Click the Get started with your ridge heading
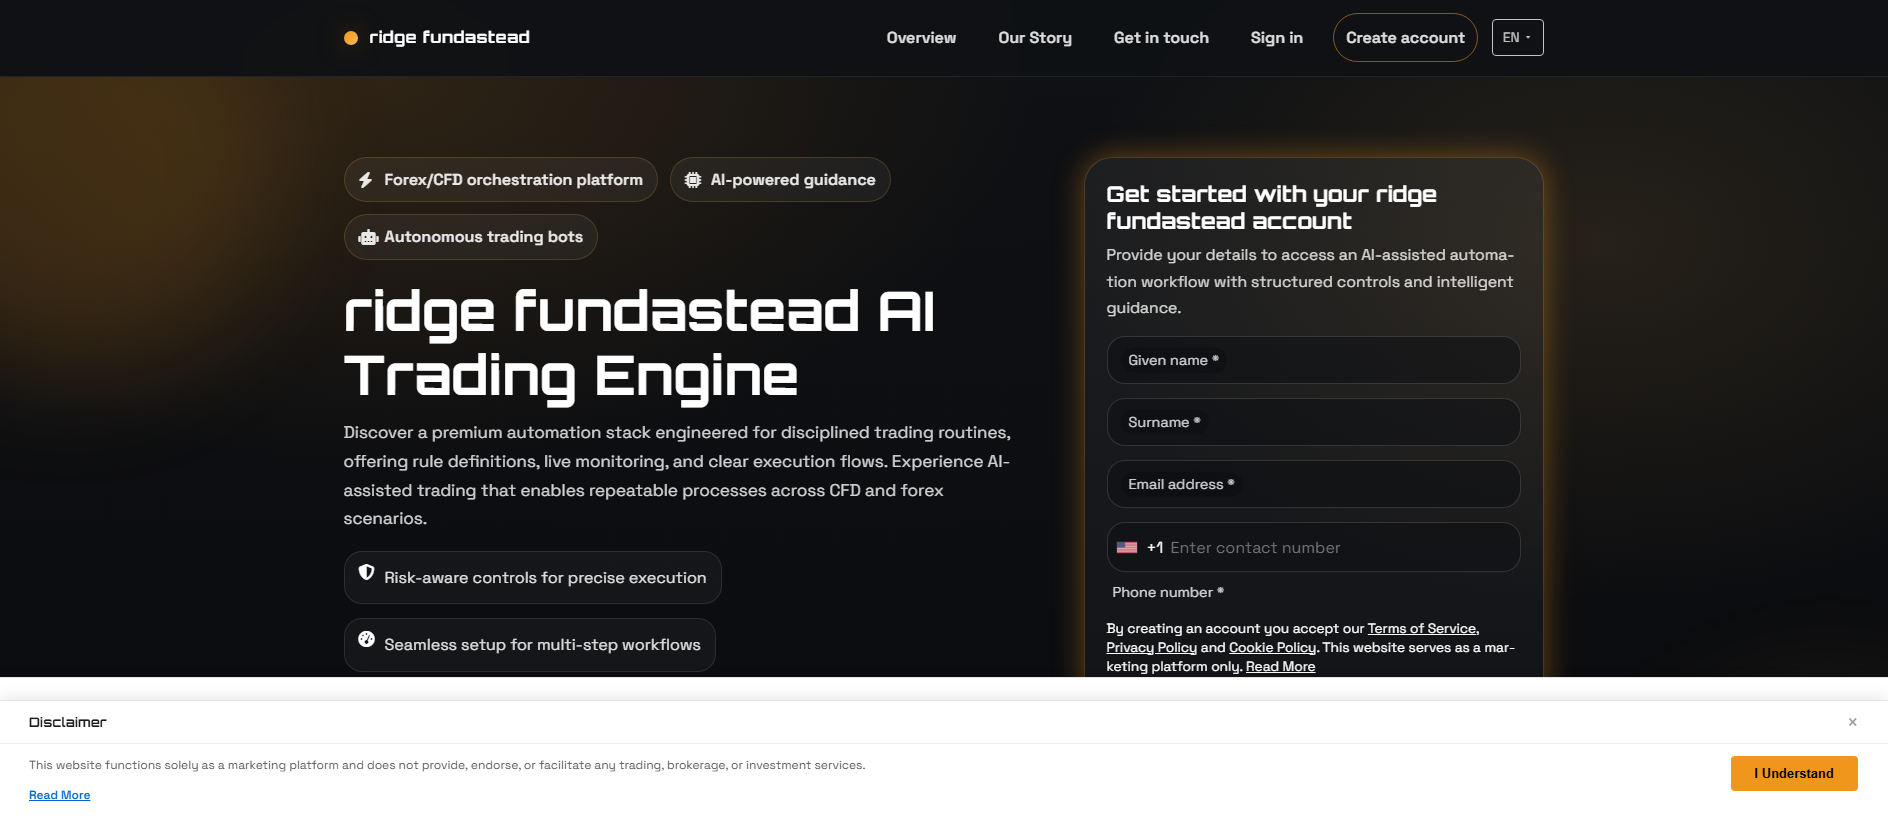This screenshot has width=1888, height=818. (1271, 207)
